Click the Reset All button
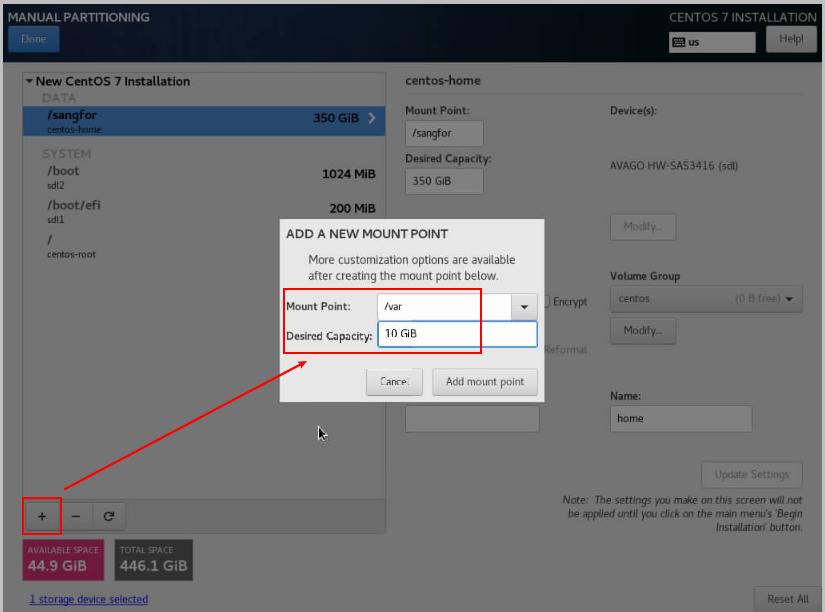The image size is (825, 612). [788, 599]
